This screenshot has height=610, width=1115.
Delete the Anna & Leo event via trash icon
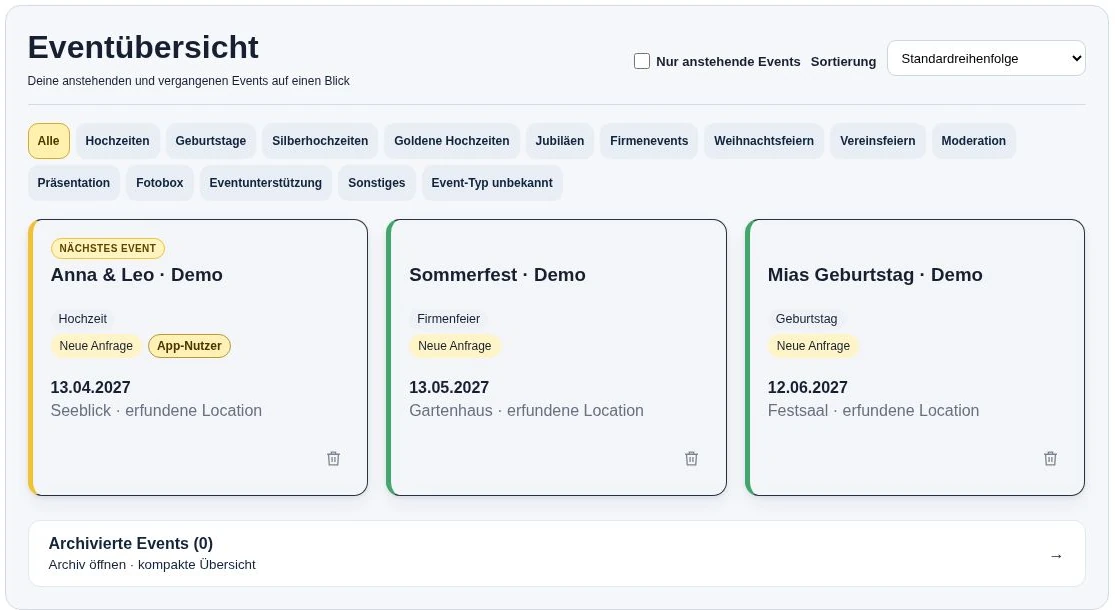(x=334, y=459)
